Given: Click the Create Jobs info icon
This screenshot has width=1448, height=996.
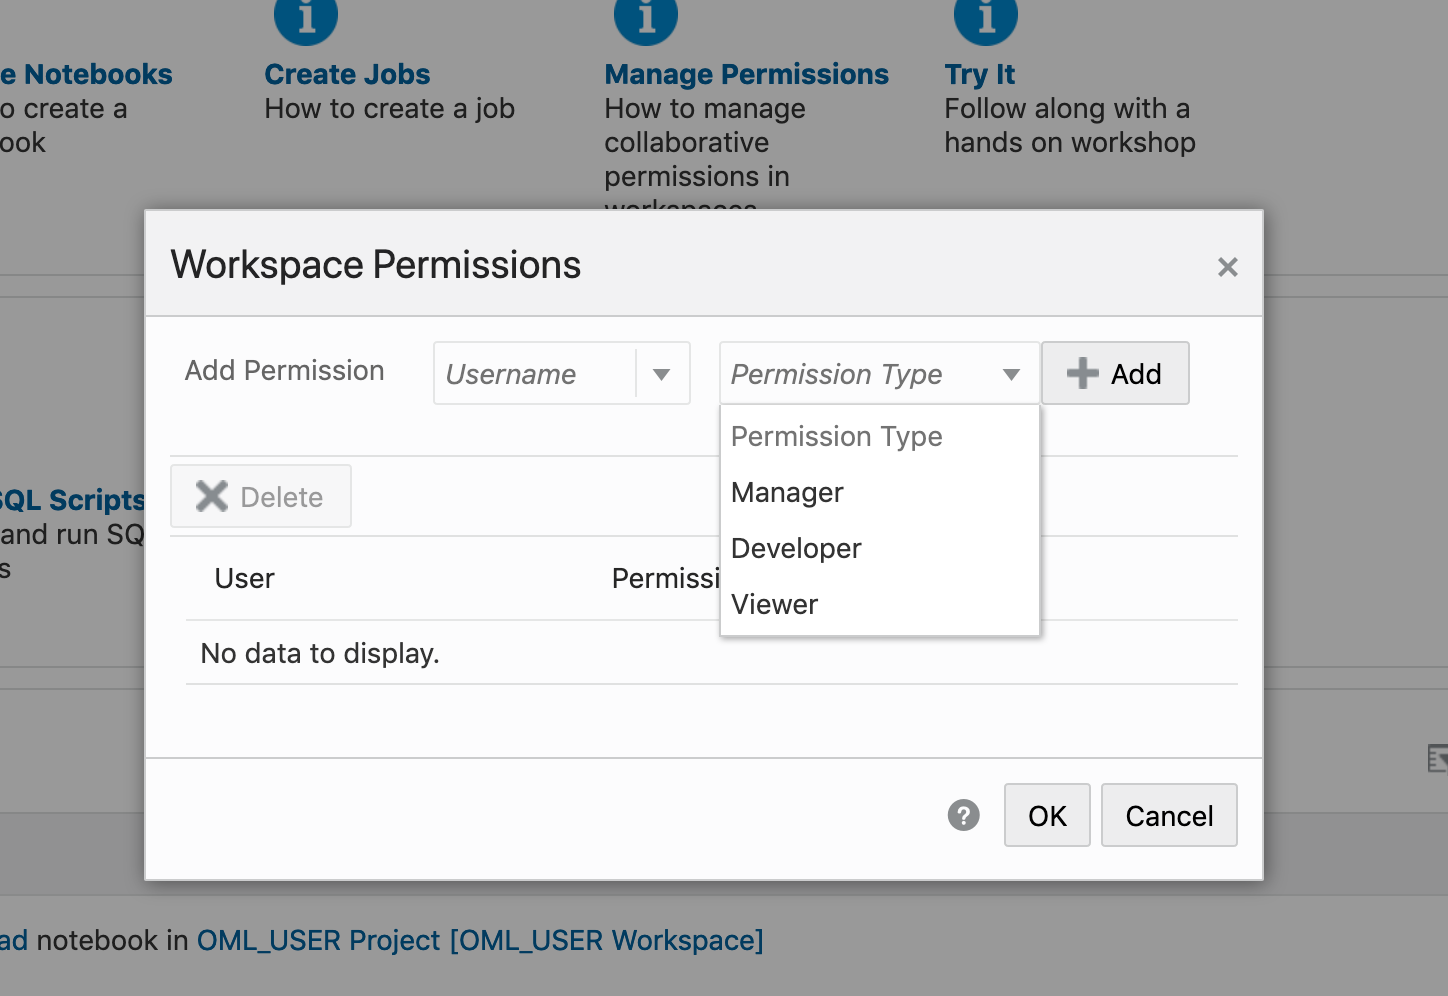Looking at the screenshot, I should point(306,18).
